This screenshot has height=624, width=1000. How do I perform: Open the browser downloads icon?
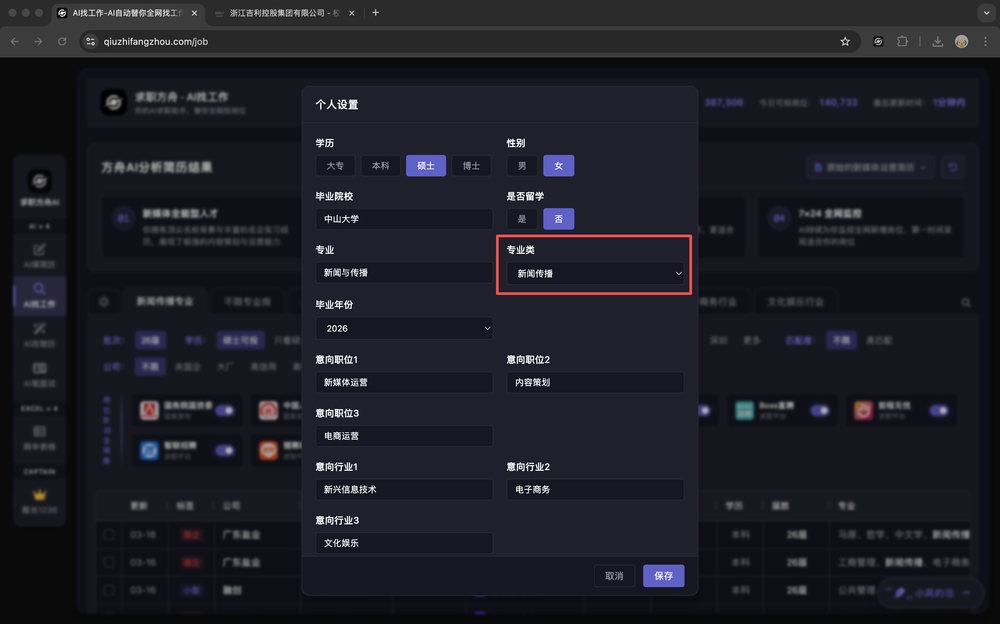point(938,41)
